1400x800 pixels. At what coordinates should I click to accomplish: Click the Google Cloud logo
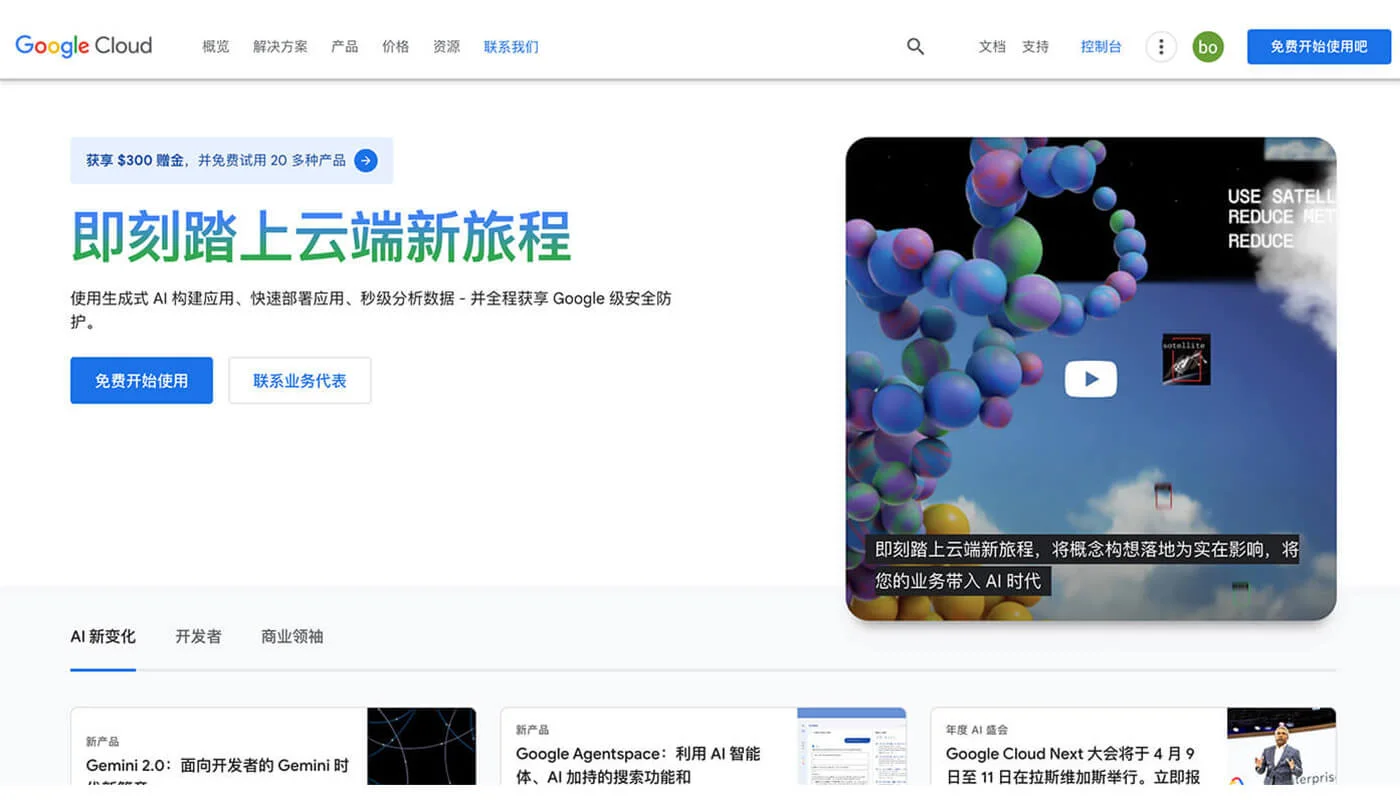83,45
